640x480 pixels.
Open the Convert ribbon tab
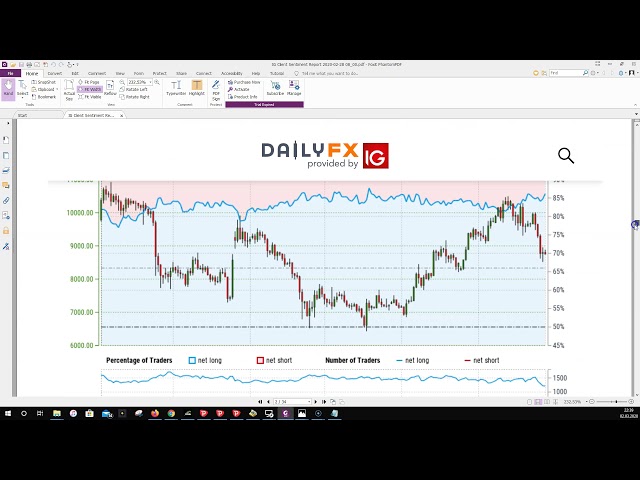(x=54, y=73)
